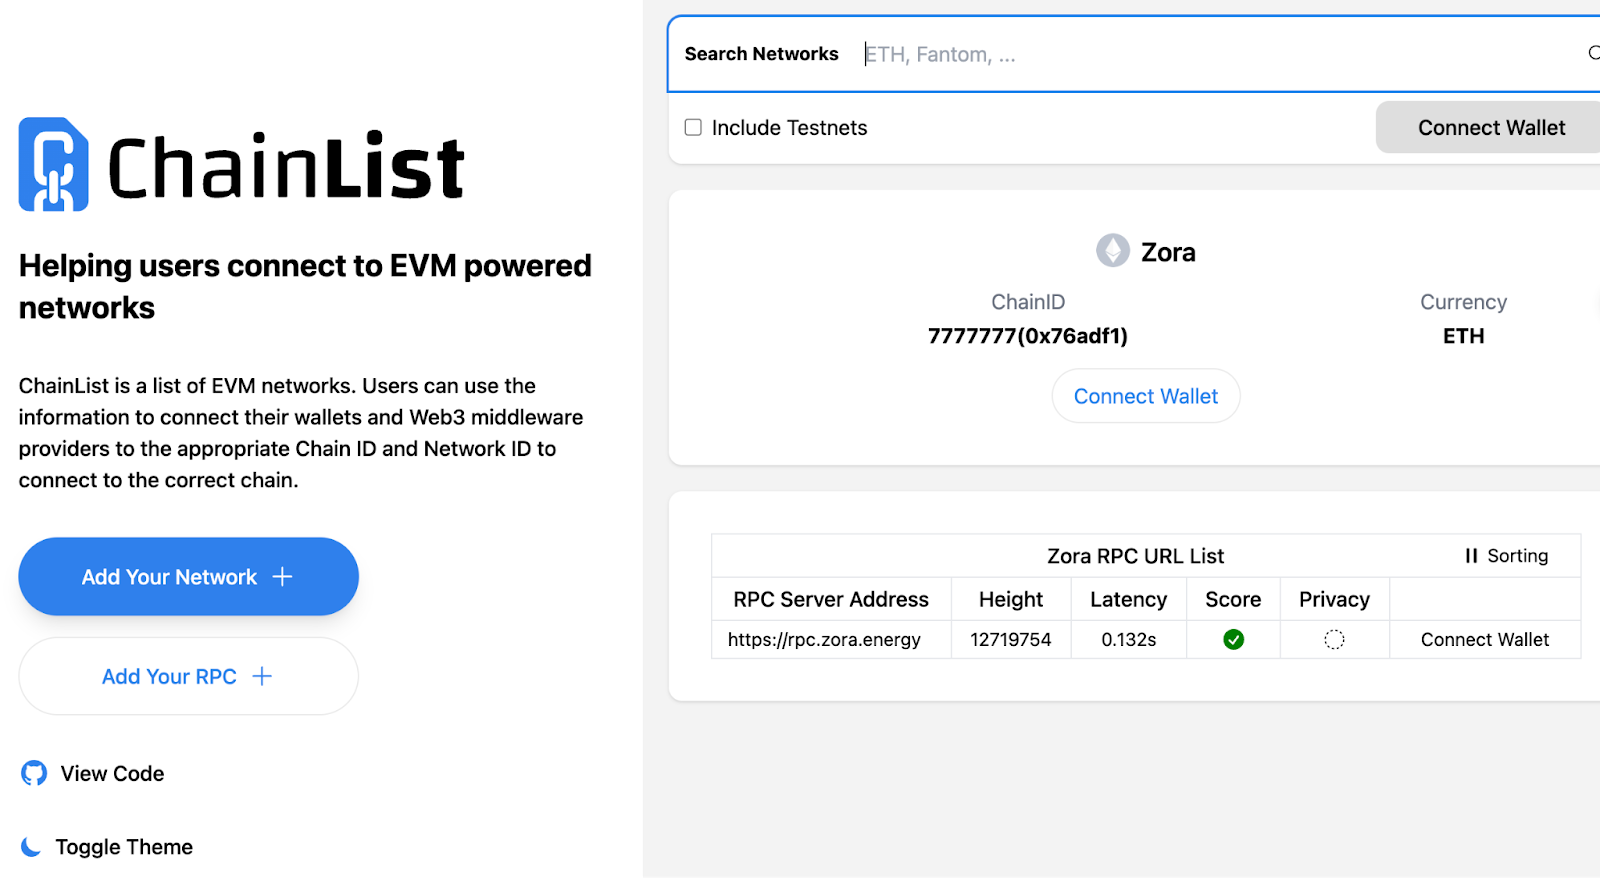Click Connect Wallet under Zora ChainID
1600x878 pixels.
coord(1145,395)
